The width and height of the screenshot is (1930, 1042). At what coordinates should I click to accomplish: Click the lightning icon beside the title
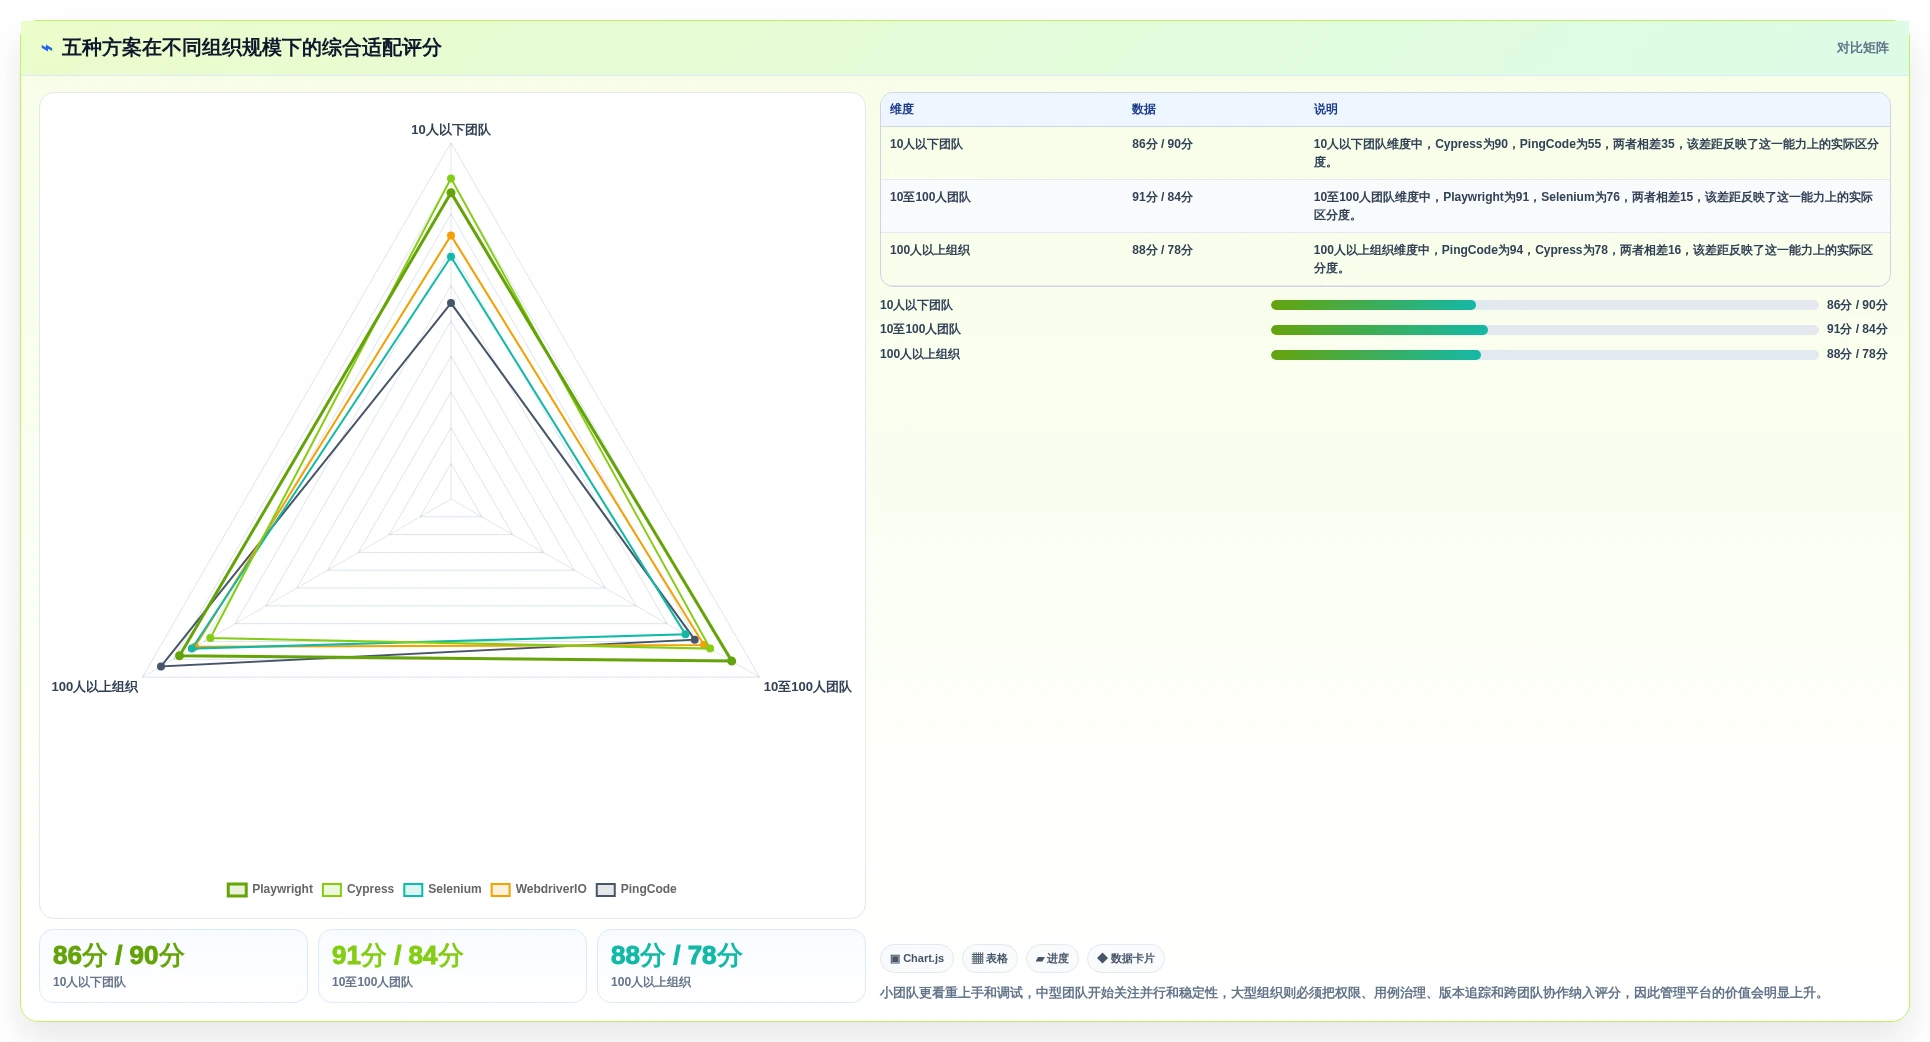coord(47,48)
